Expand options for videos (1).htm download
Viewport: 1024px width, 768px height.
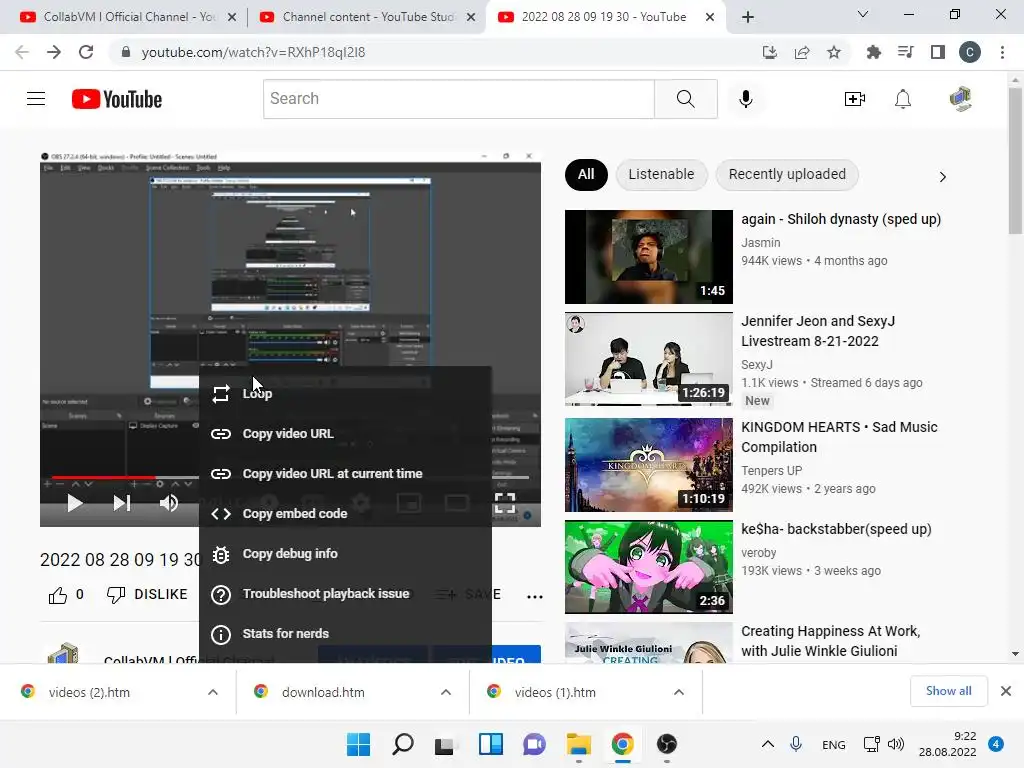click(x=679, y=692)
